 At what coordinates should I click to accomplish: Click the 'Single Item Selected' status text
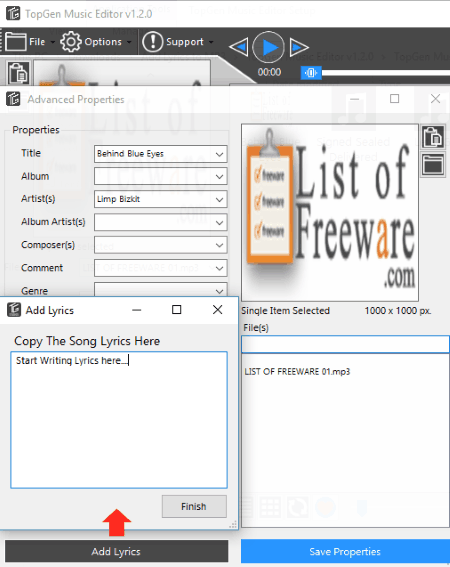[x=285, y=311]
